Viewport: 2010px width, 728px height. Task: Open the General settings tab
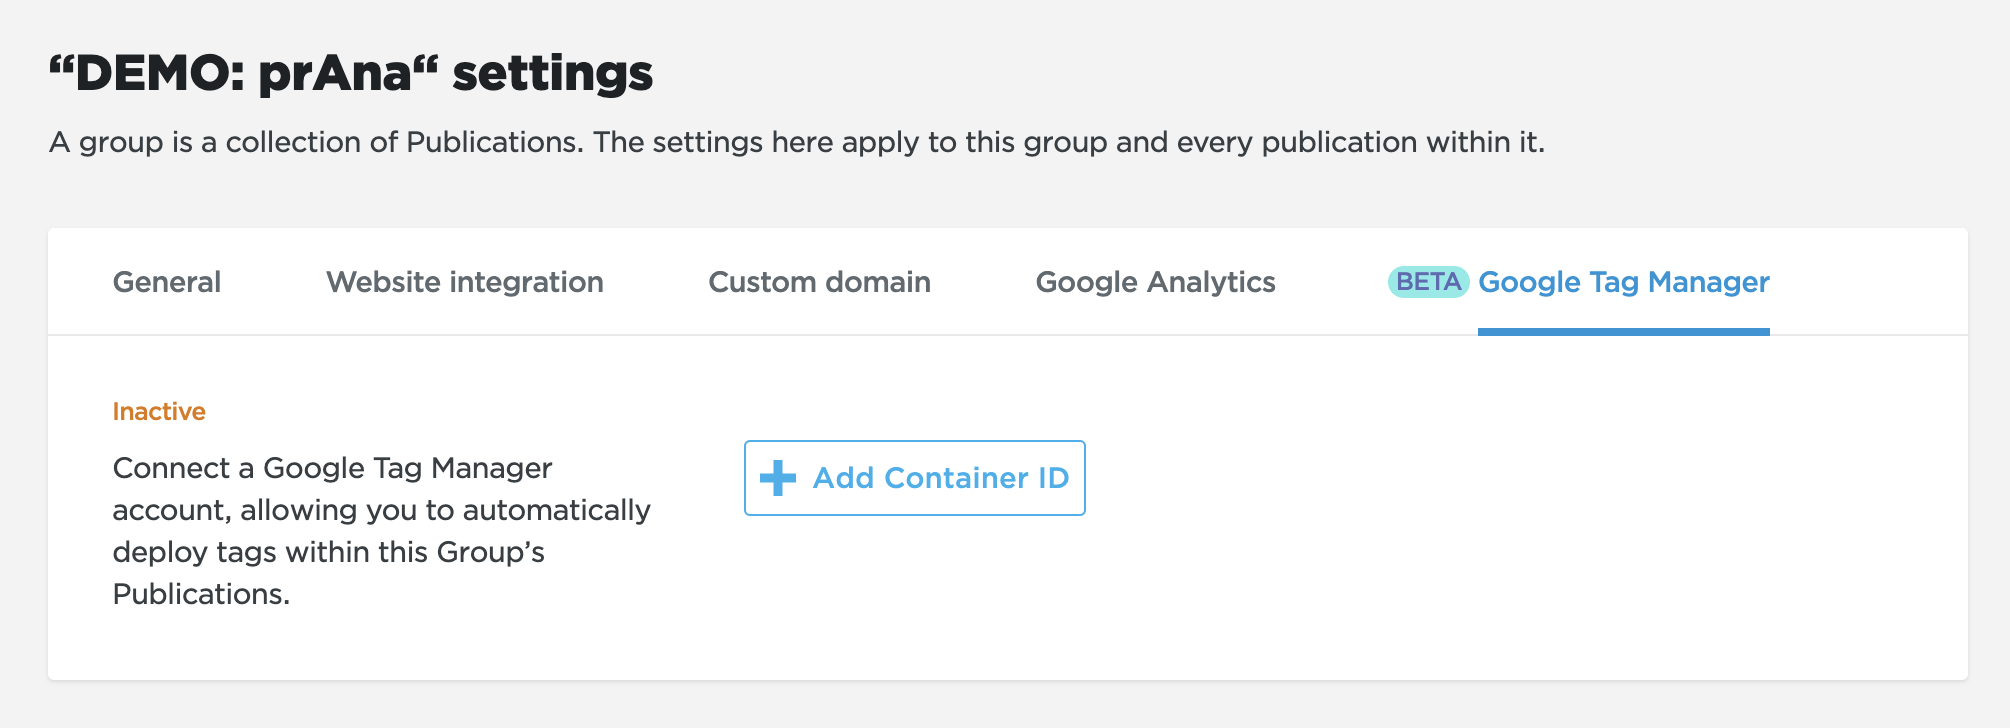pos(166,282)
